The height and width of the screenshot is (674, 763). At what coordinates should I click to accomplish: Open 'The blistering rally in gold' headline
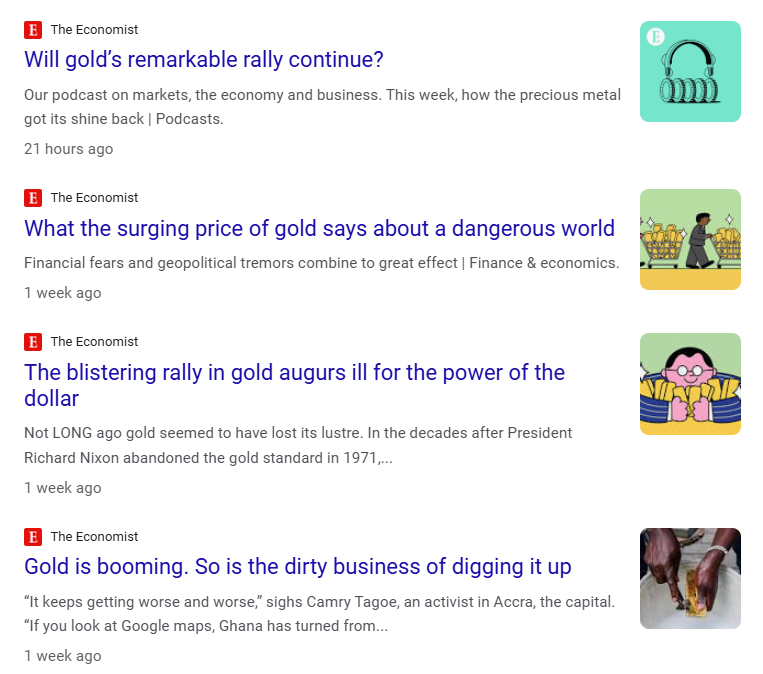(294, 385)
